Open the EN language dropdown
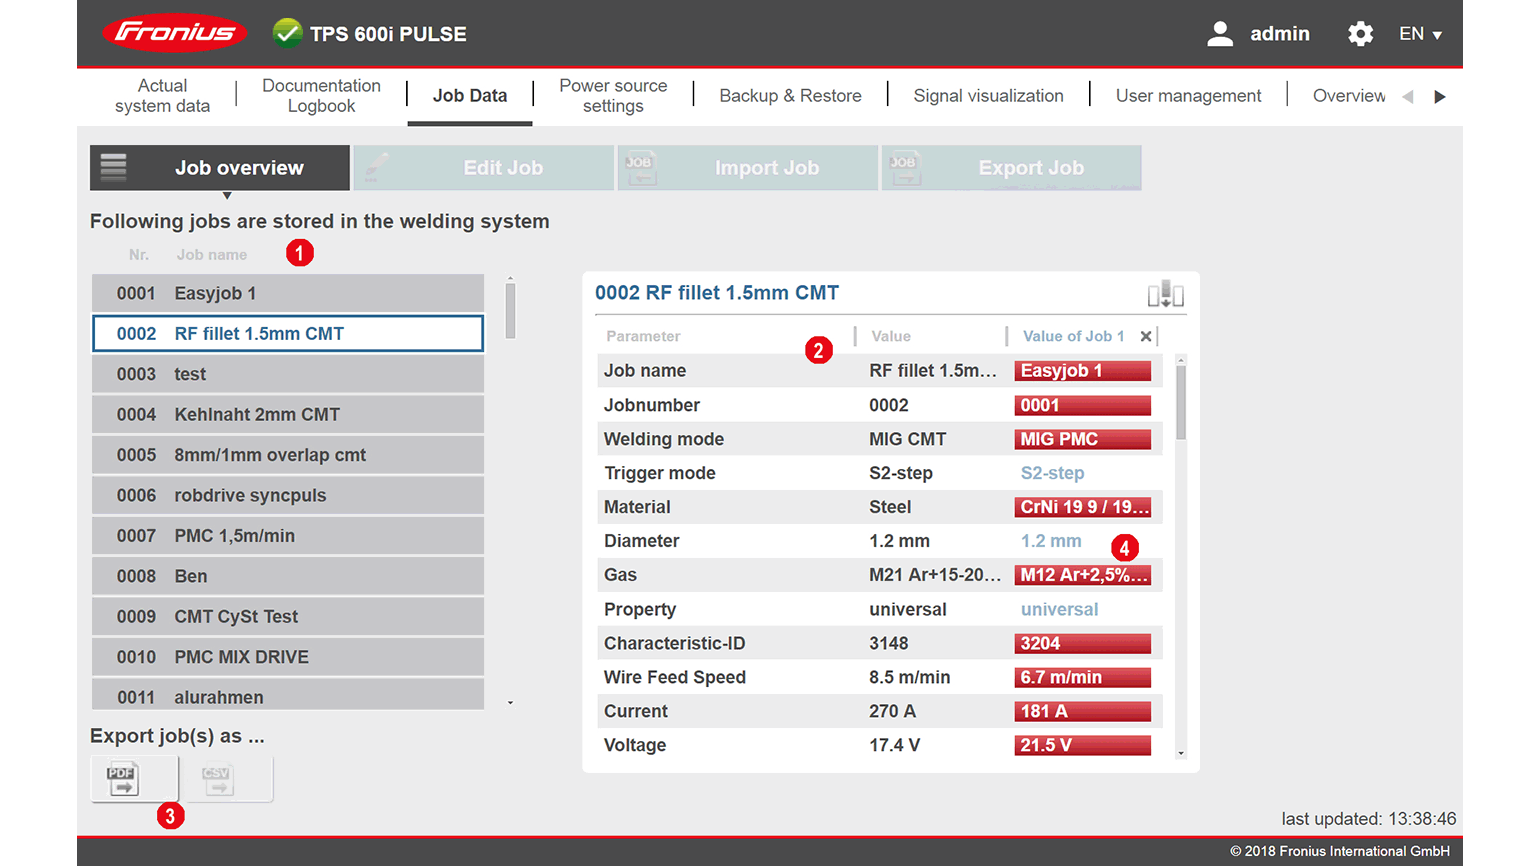Viewport: 1540px width, 866px height. click(1420, 34)
